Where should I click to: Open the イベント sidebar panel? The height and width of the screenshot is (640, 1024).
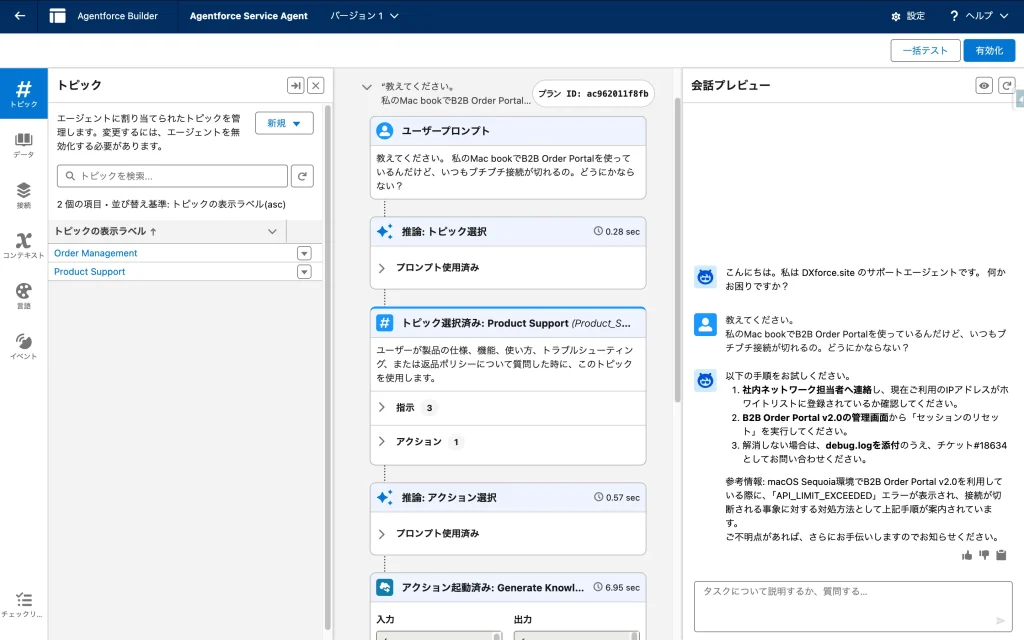(x=23, y=347)
